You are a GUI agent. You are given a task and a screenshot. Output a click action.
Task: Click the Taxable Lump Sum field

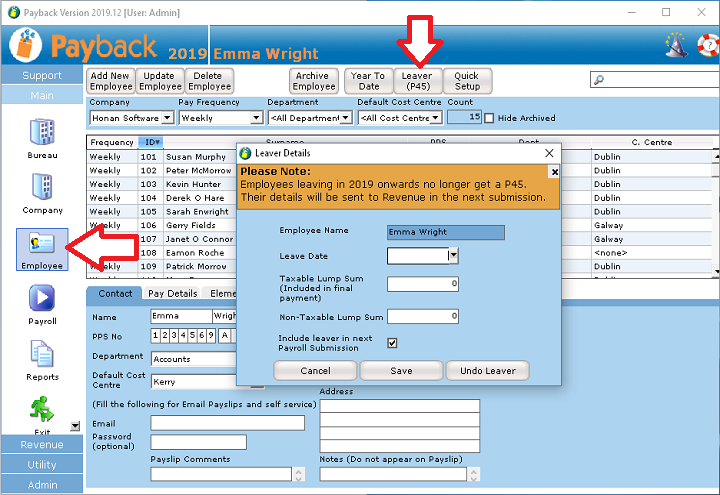pos(422,285)
